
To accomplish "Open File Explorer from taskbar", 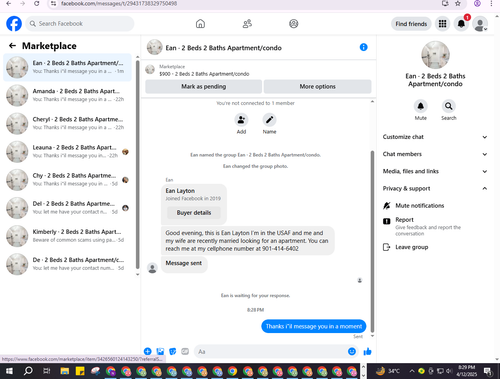I will [65, 371].
